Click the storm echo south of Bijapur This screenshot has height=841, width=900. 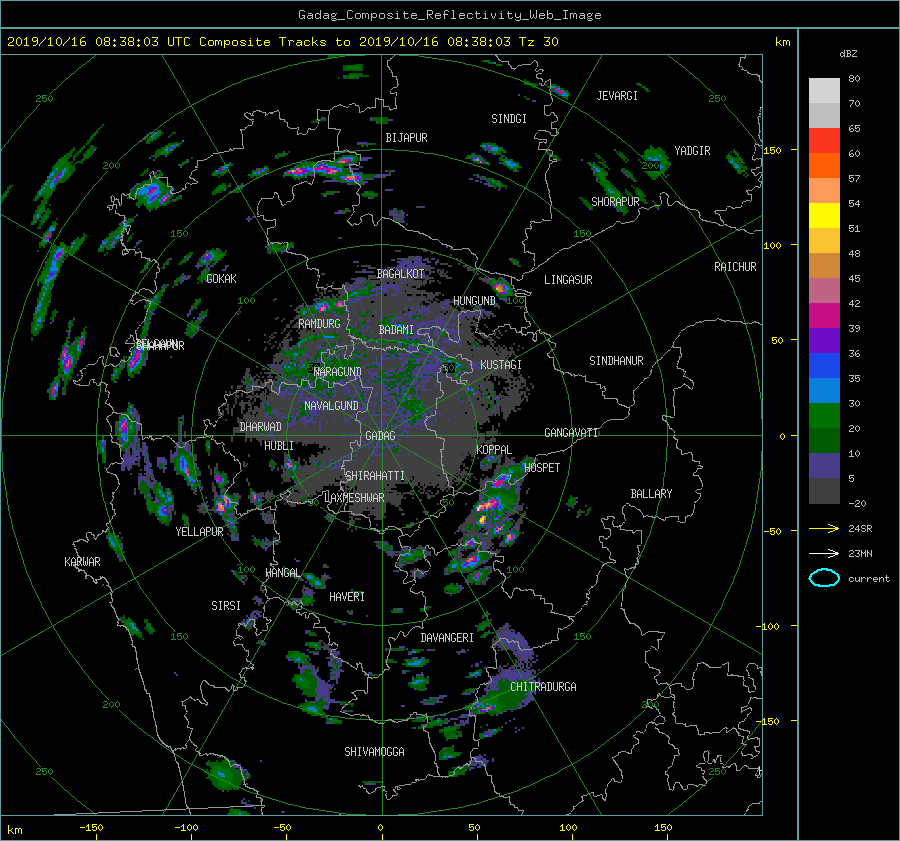(326, 169)
